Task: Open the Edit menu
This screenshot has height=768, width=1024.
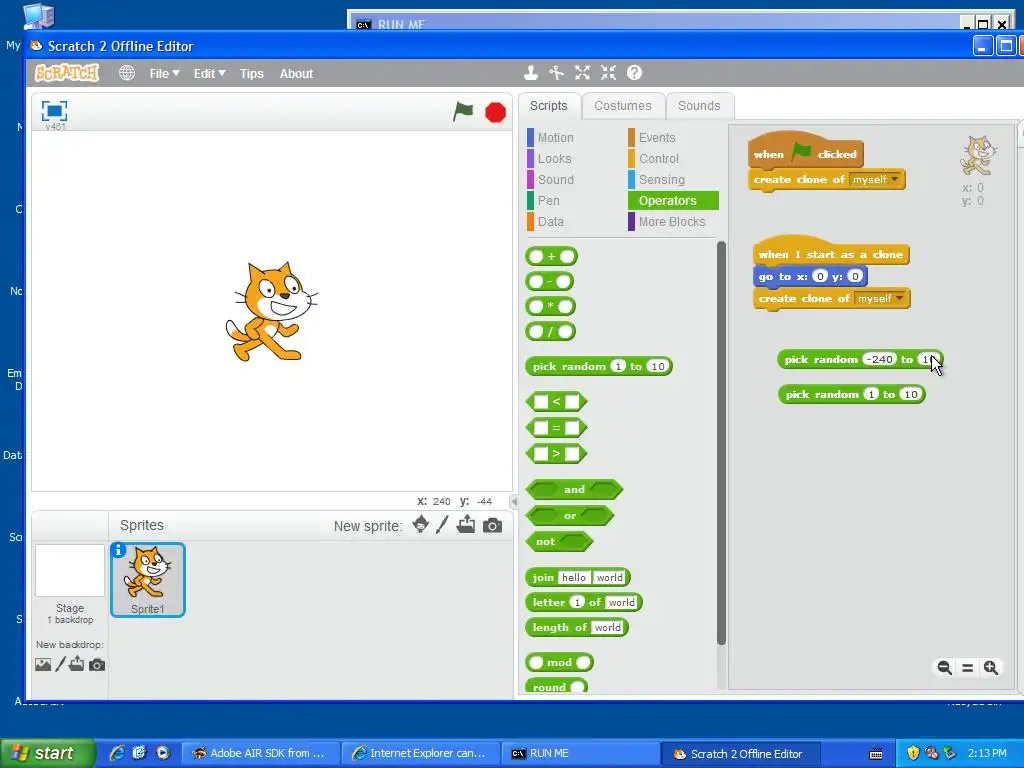Action: tap(209, 74)
